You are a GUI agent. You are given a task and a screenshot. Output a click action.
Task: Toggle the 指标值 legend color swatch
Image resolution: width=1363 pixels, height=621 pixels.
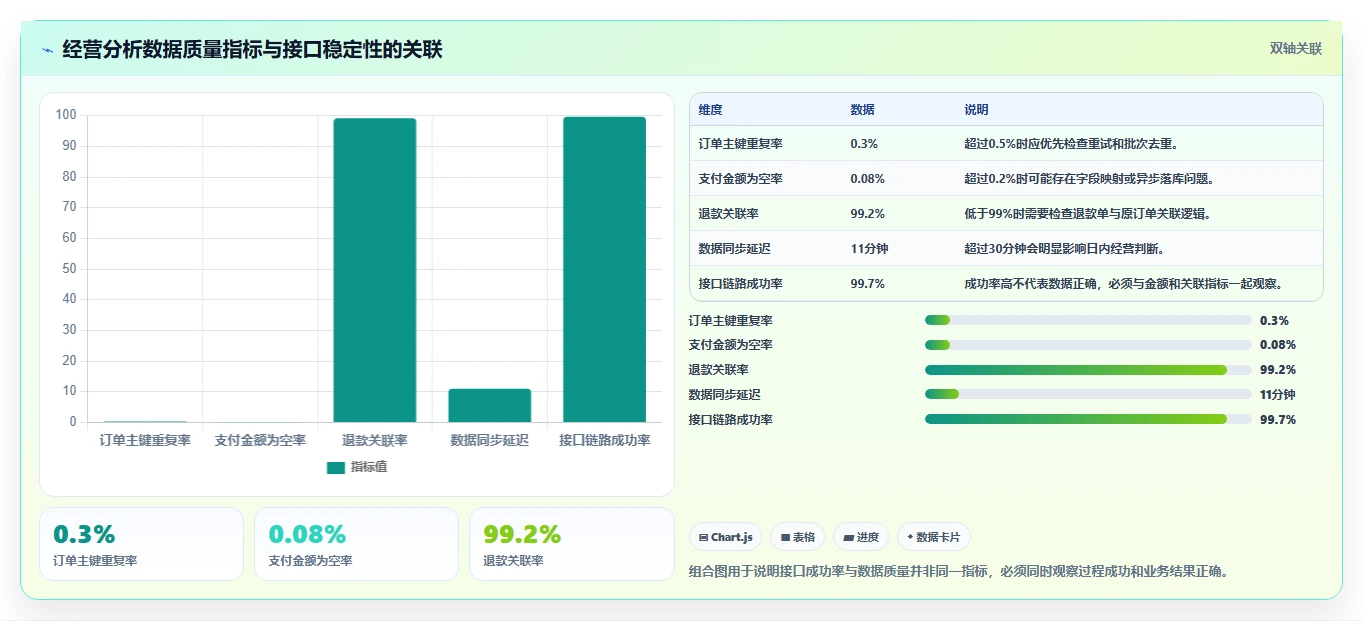[336, 467]
